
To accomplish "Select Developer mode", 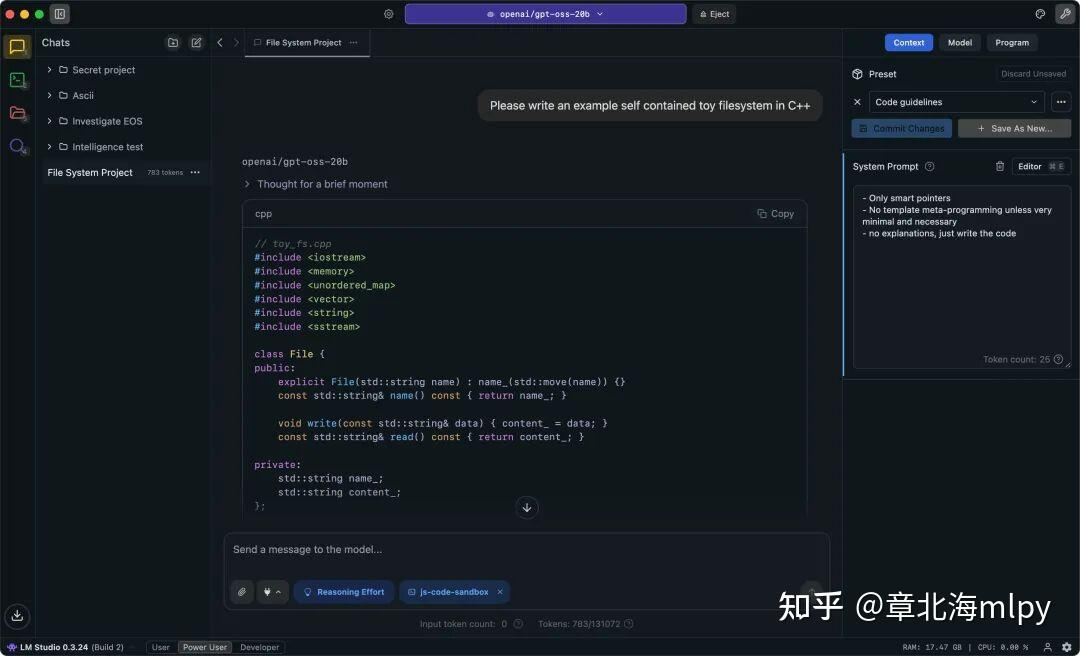I will pyautogui.click(x=260, y=647).
